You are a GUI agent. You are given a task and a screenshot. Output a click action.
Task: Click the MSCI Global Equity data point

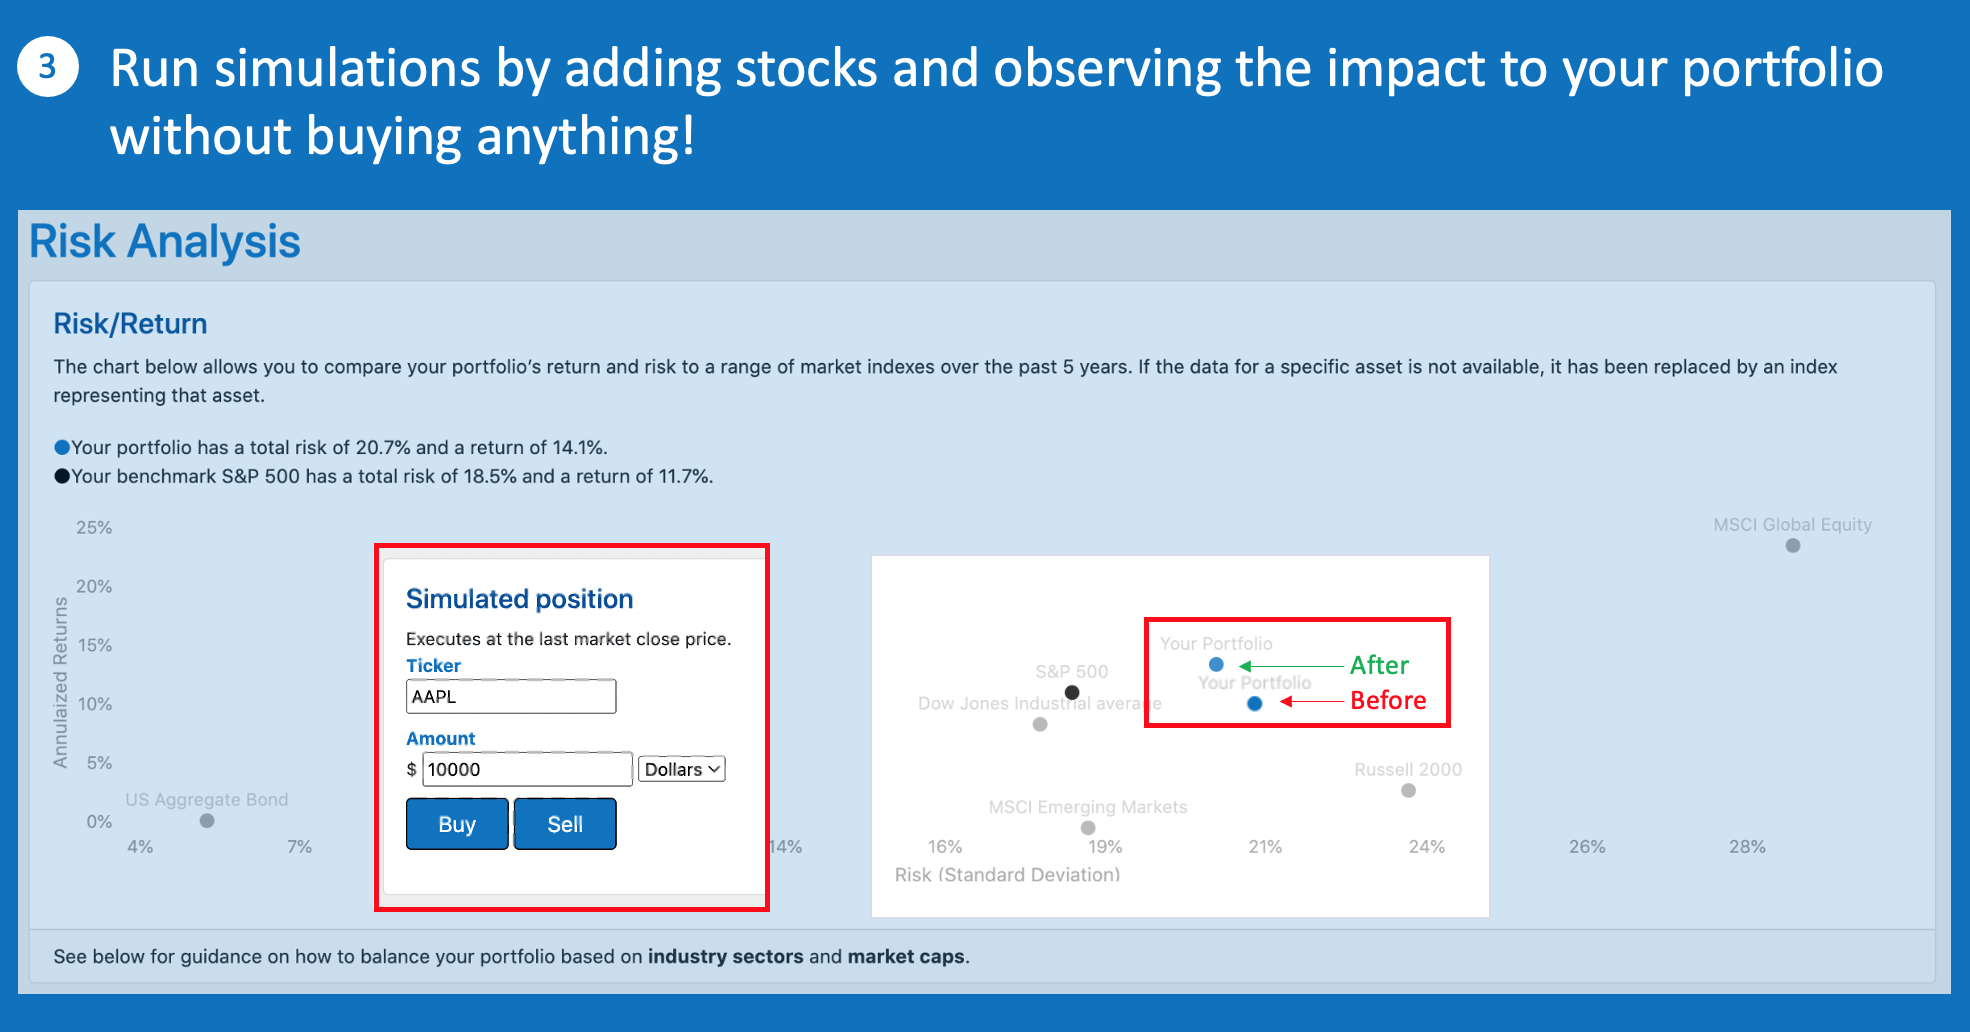tap(1793, 545)
